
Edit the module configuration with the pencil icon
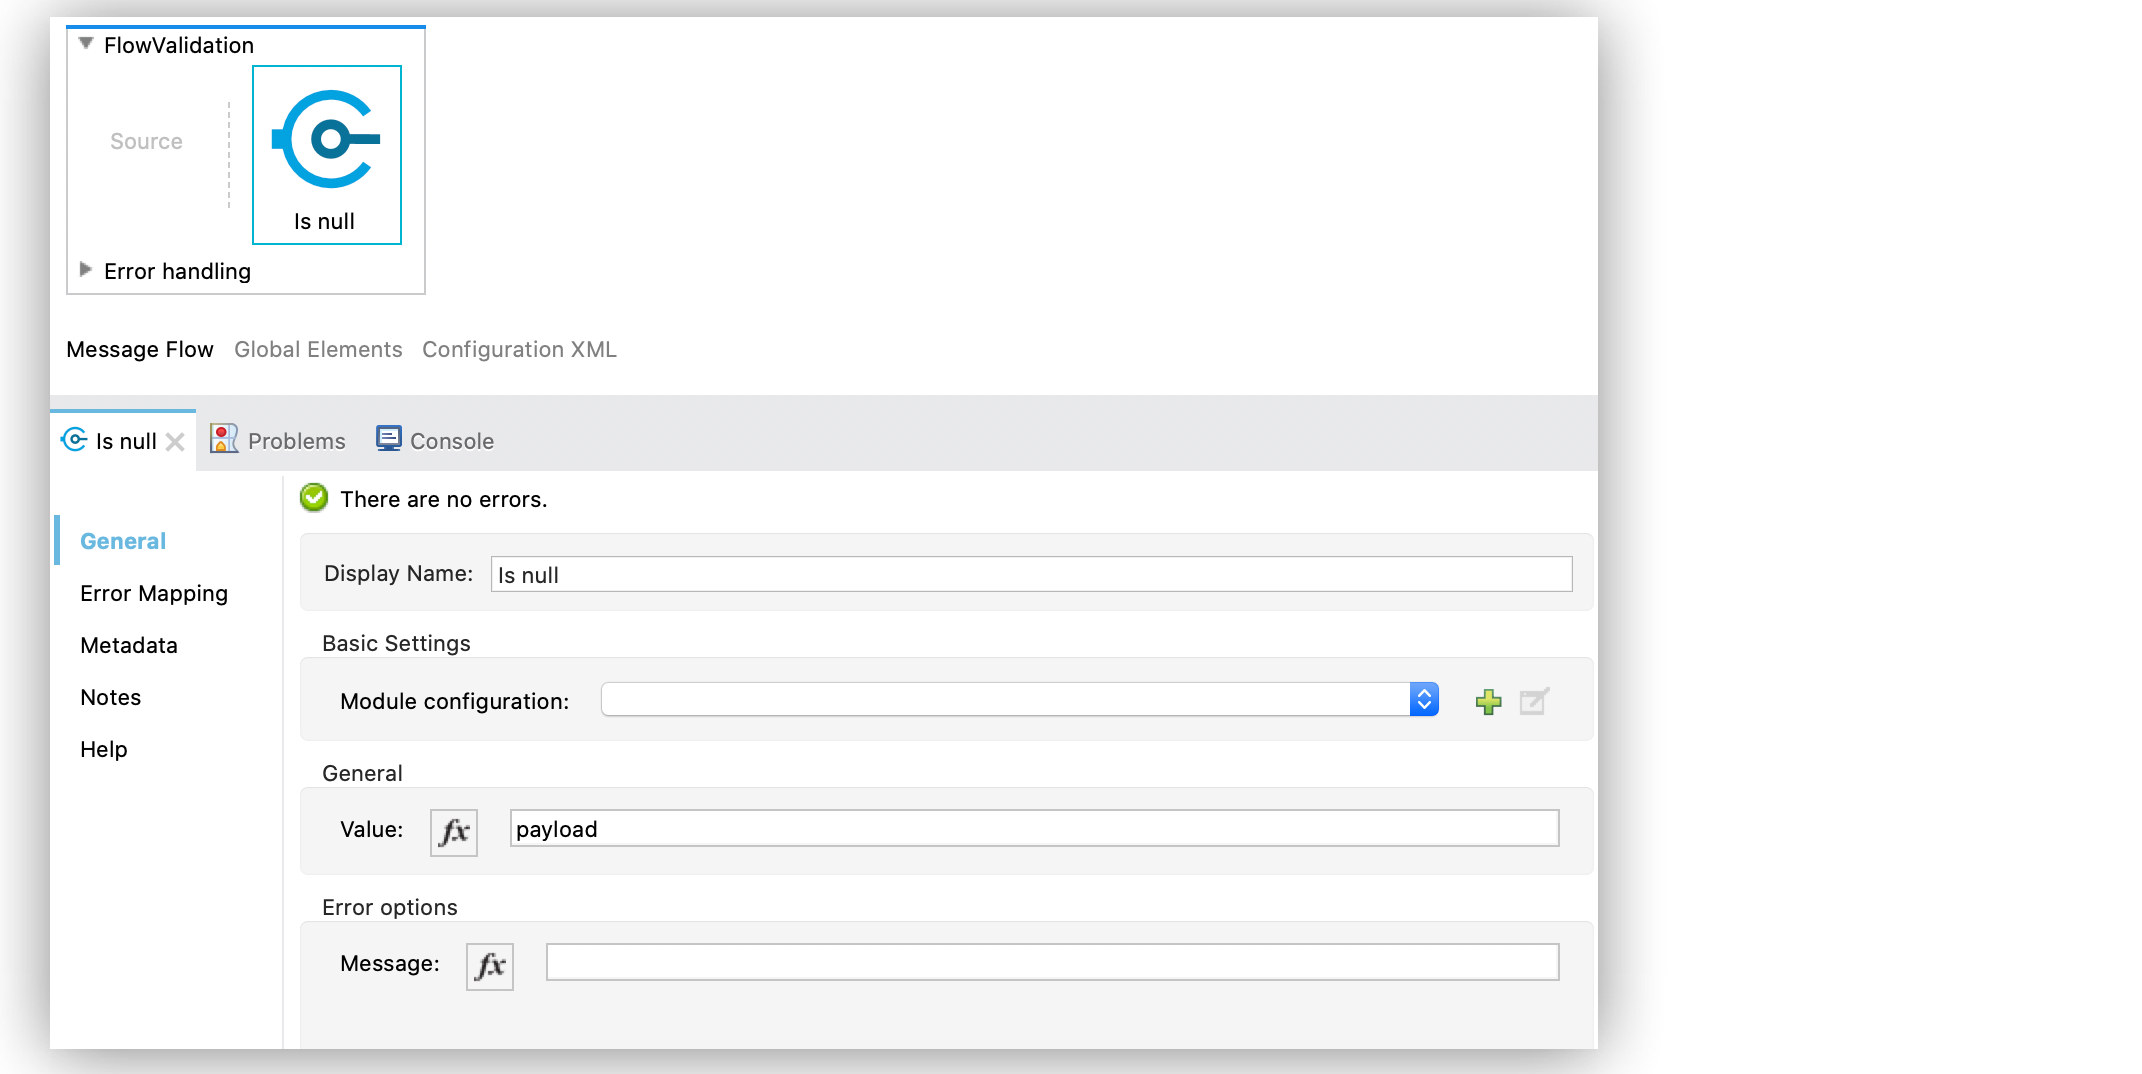1533,701
